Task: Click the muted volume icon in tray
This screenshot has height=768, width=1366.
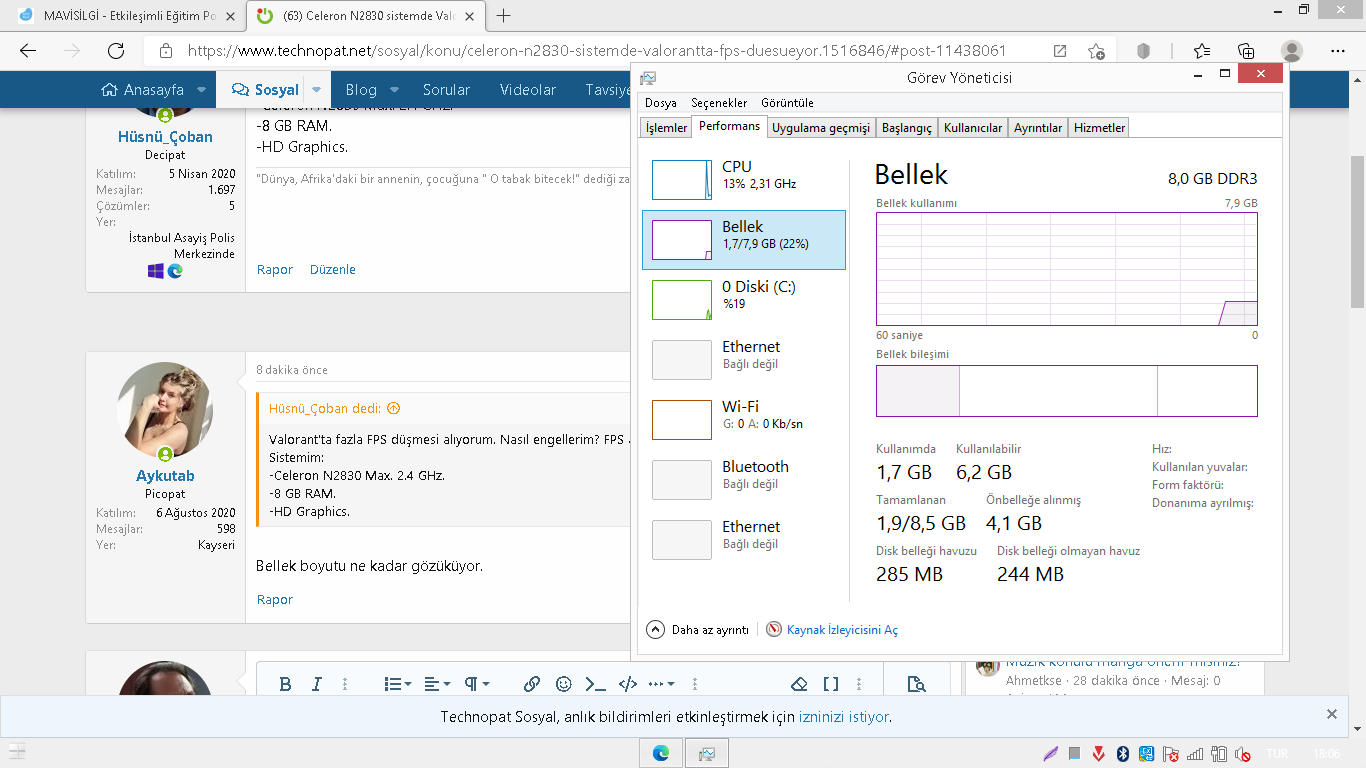Action: pyautogui.click(x=1243, y=753)
